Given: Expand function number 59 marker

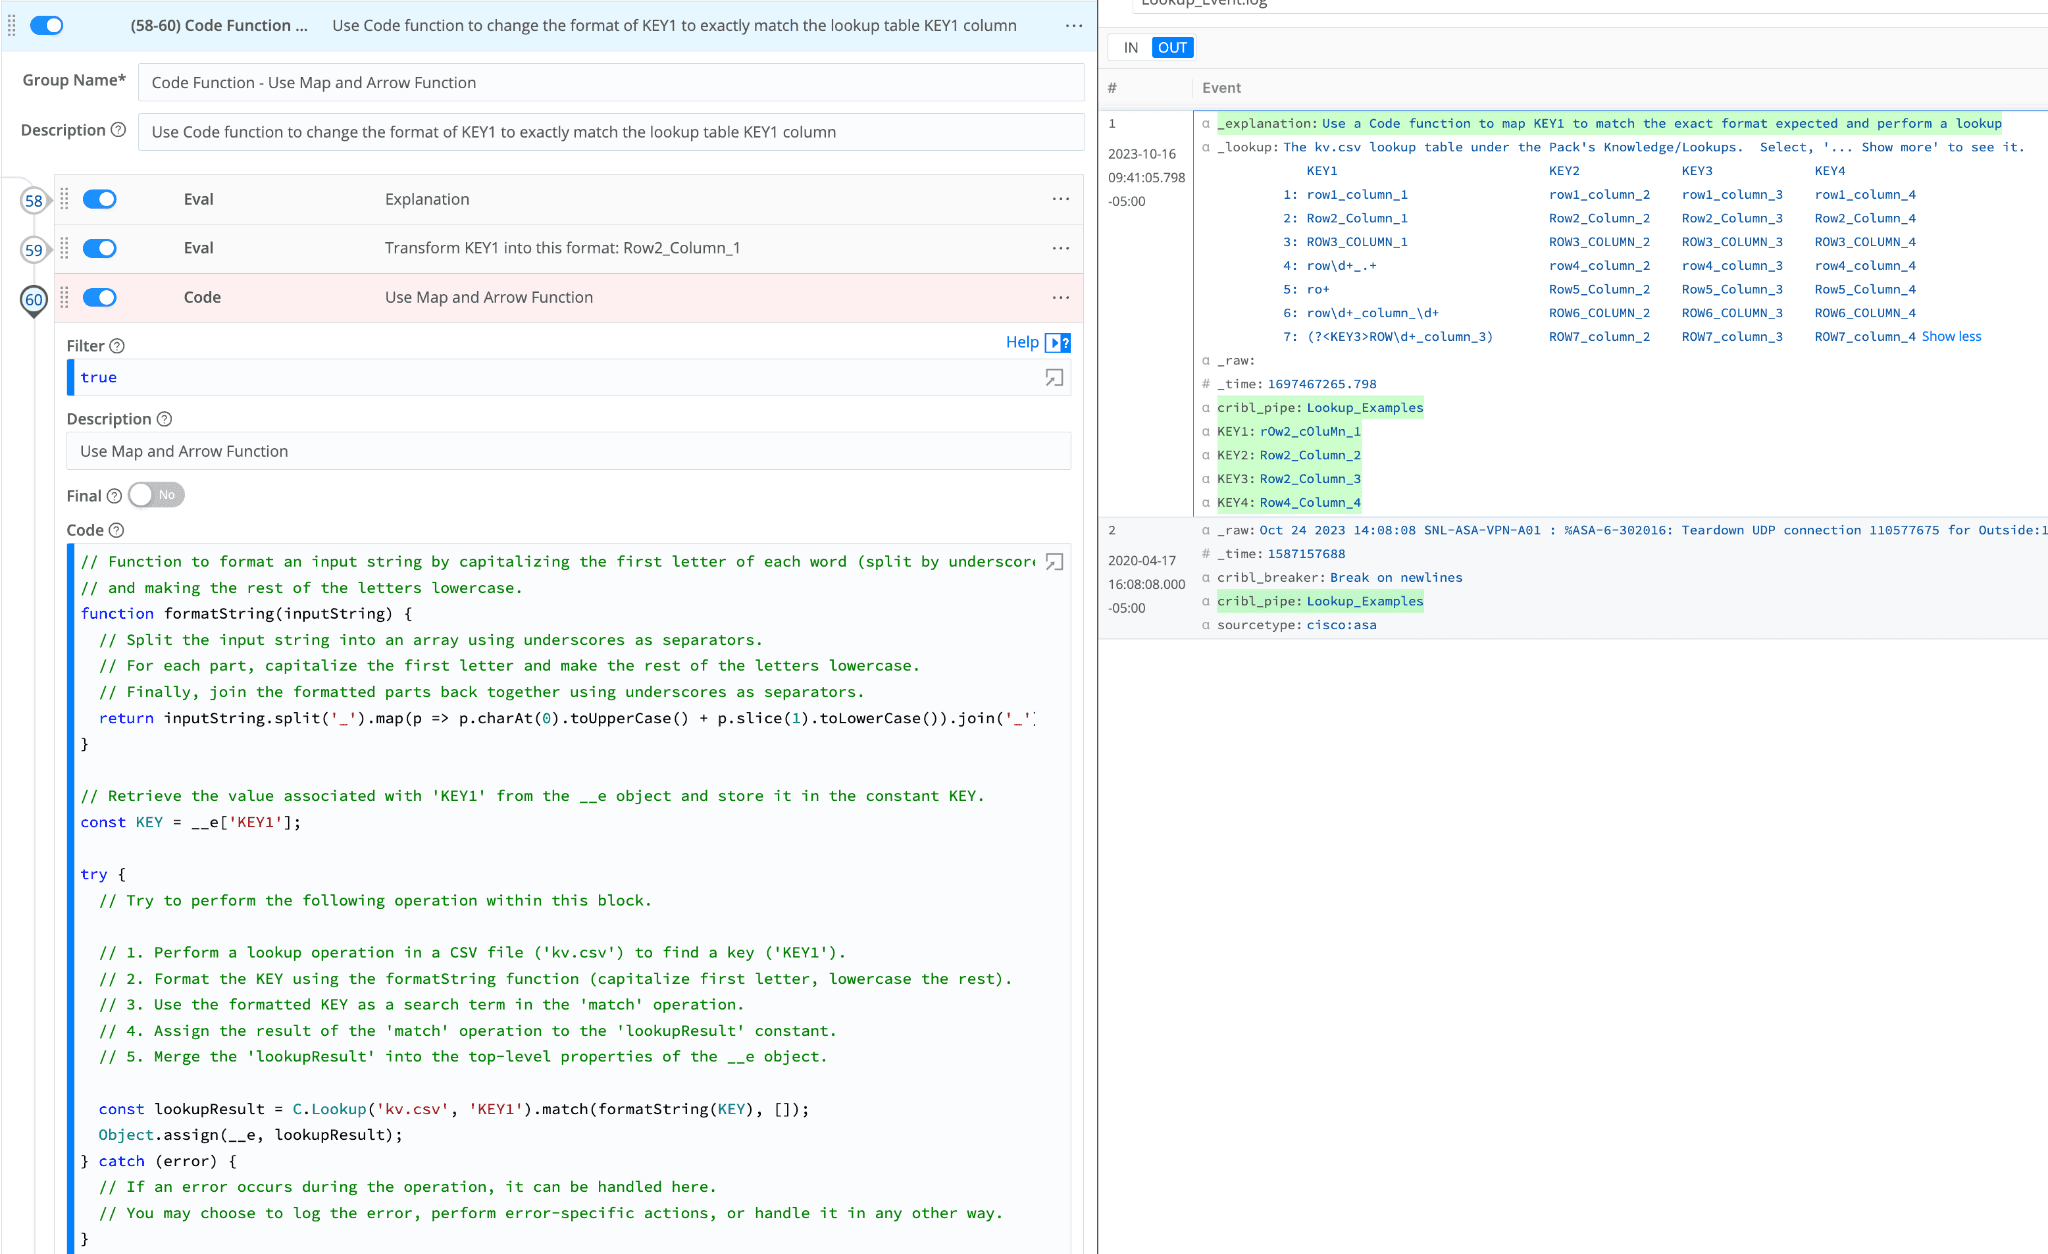Looking at the screenshot, I should tap(34, 249).
